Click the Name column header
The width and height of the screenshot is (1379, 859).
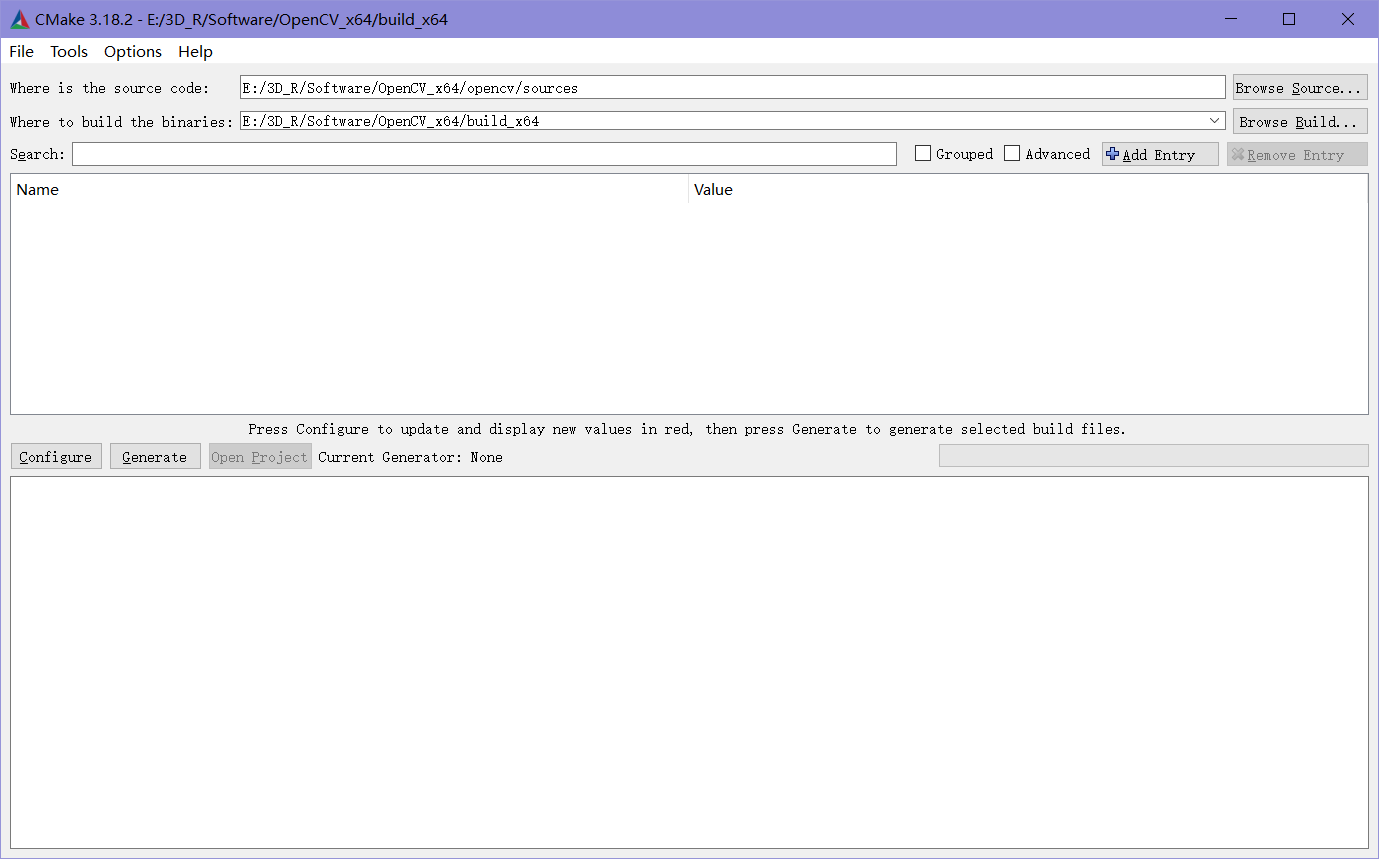pos(349,189)
